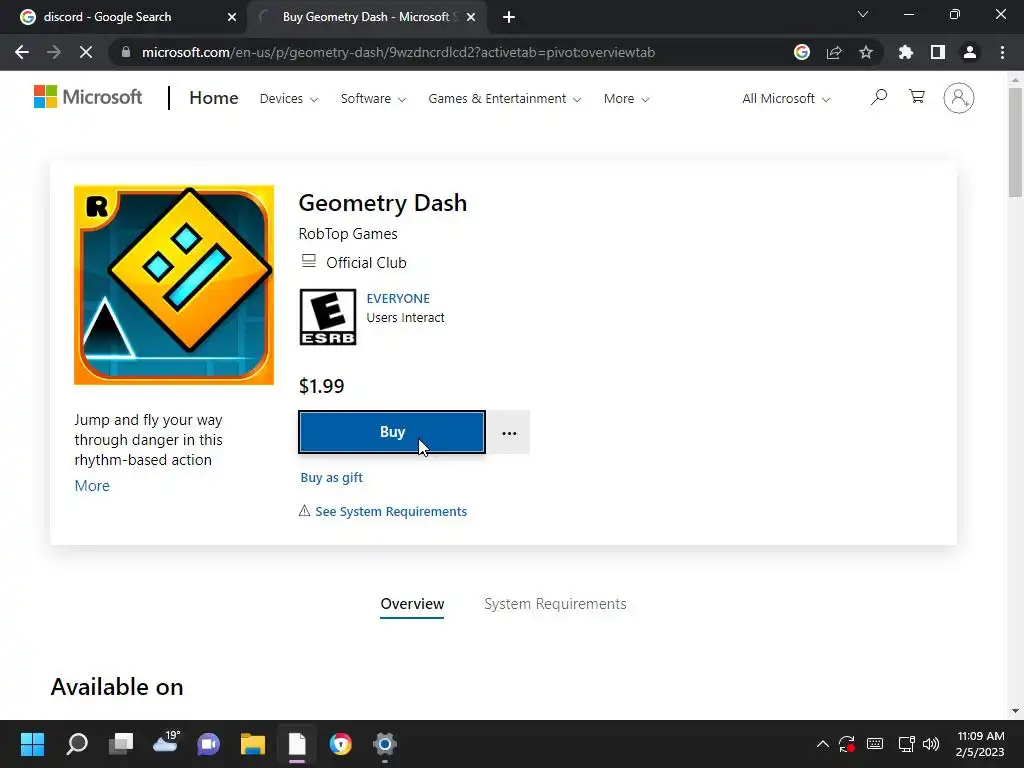Open the Chrome three-dot menu

point(1002,52)
